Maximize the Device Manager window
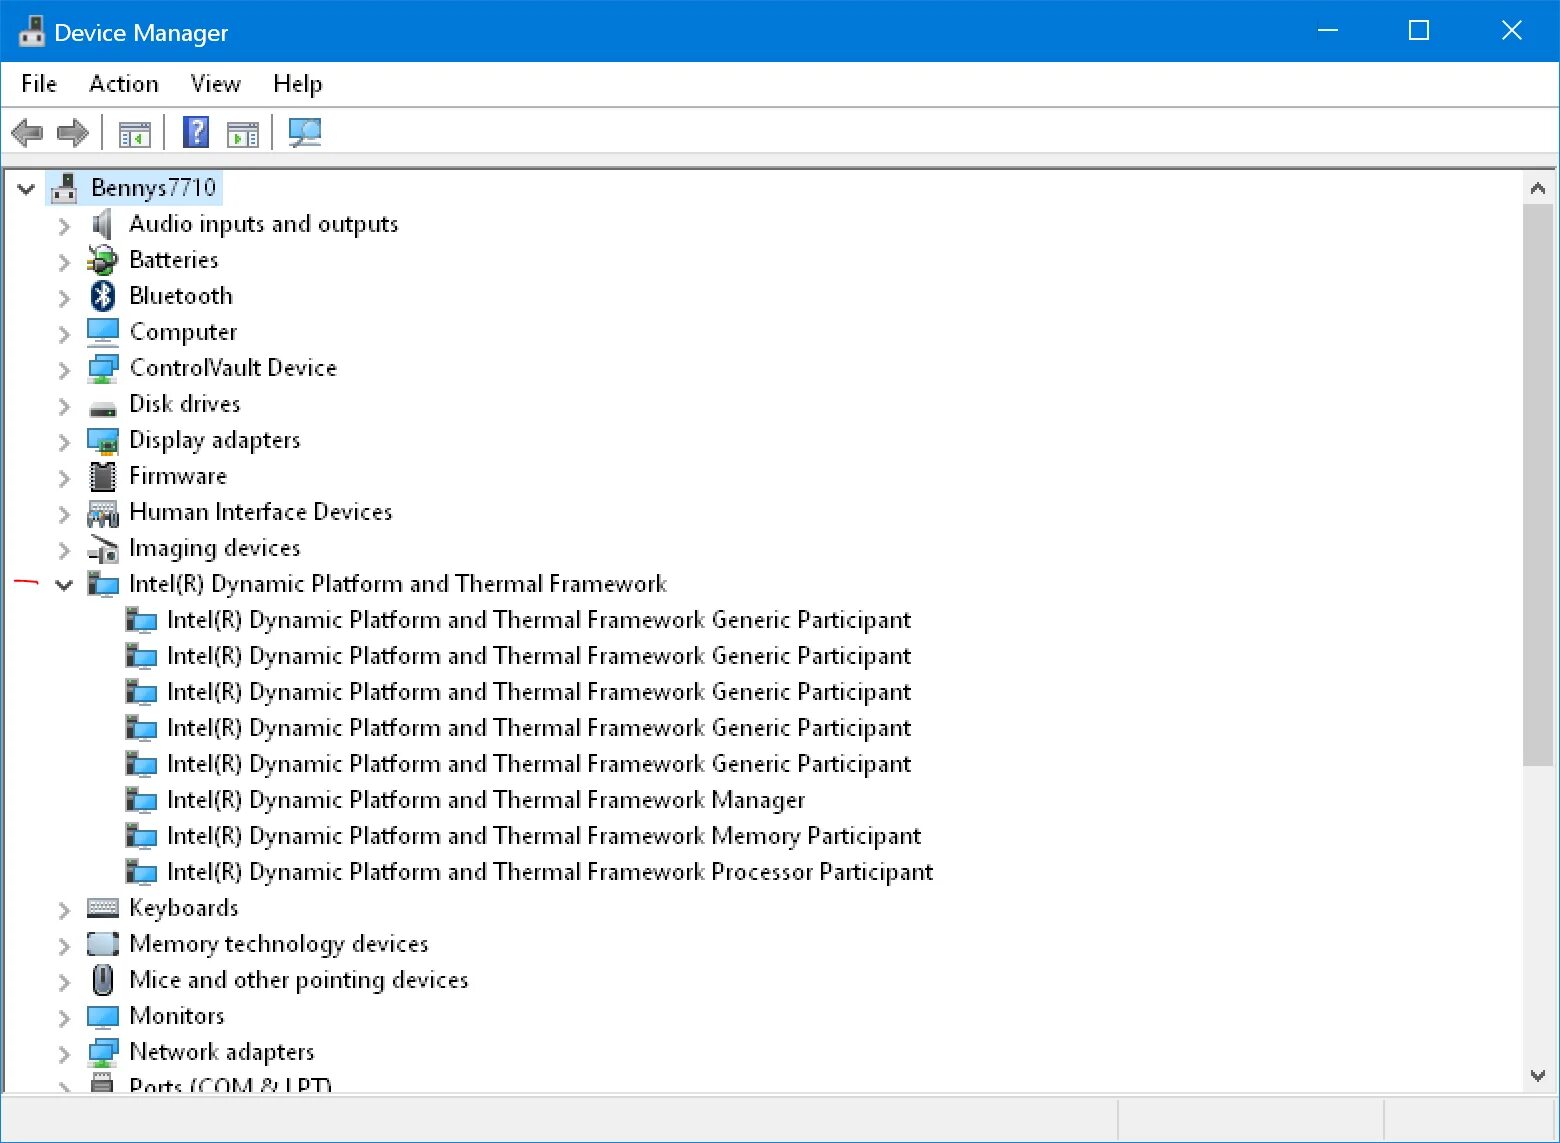1560x1143 pixels. coord(1419,31)
